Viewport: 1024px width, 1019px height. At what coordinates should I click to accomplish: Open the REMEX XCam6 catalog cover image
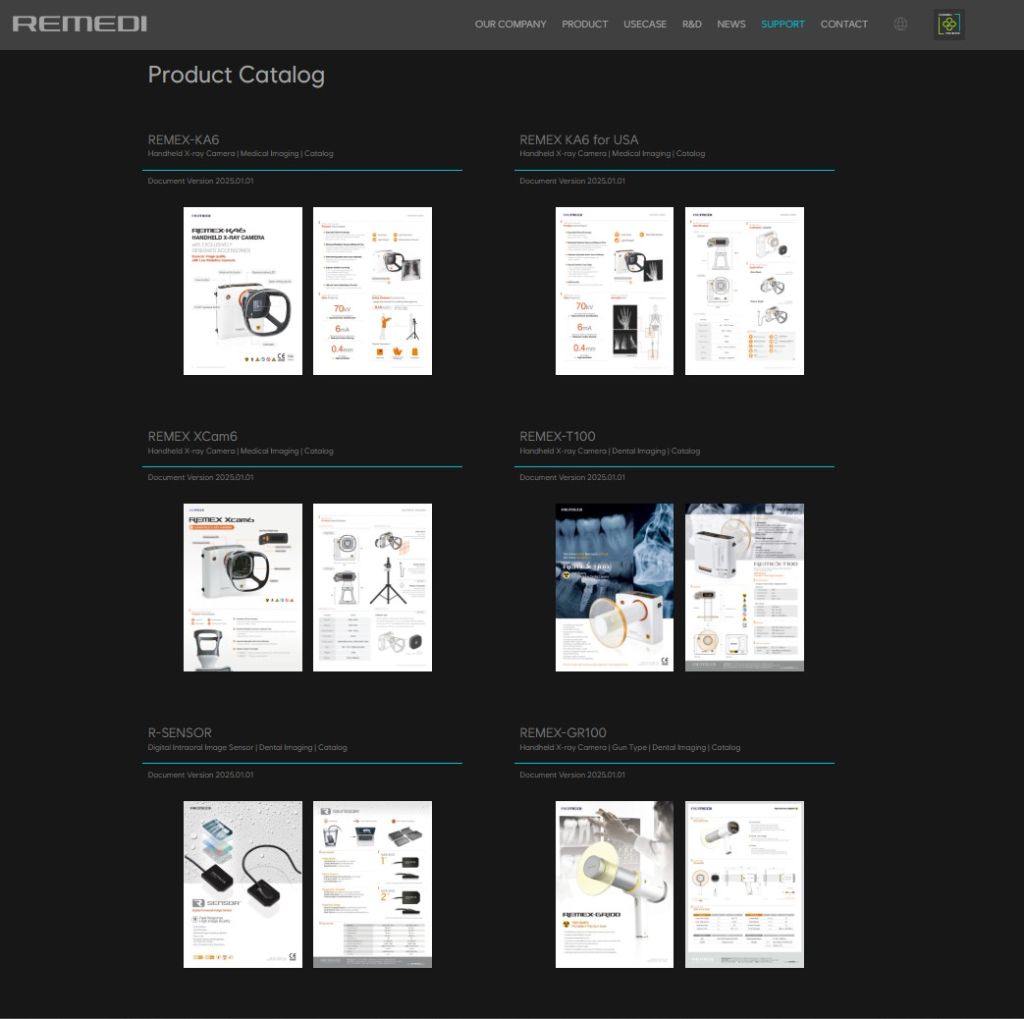coord(243,587)
